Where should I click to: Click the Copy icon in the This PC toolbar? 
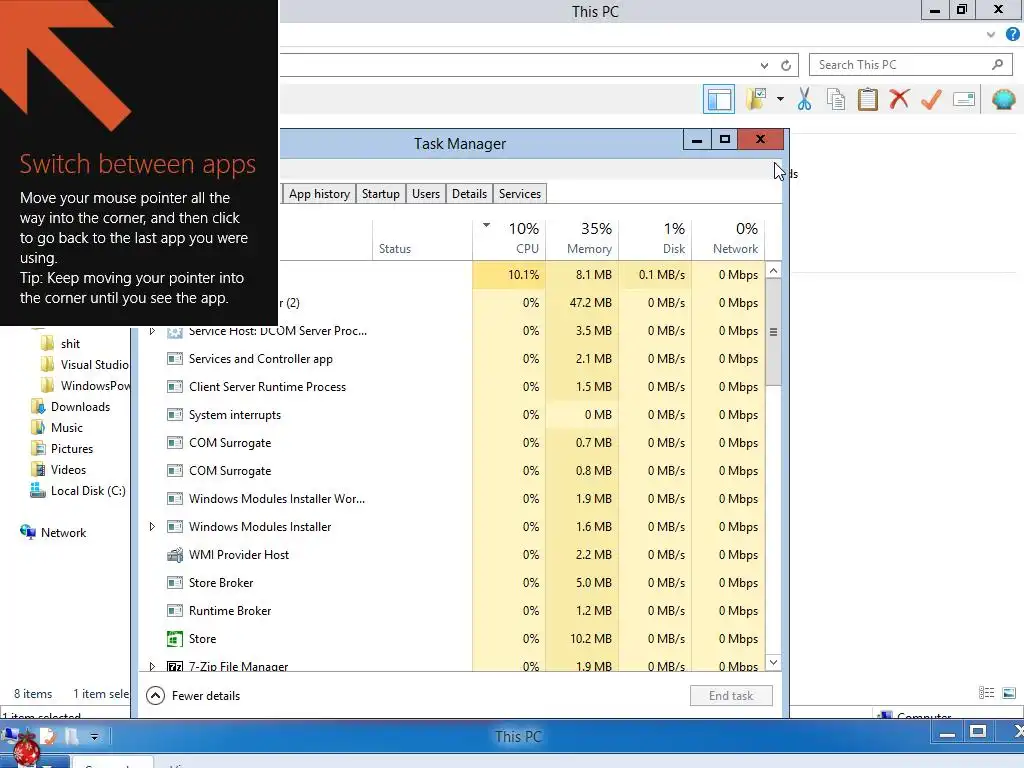[x=836, y=99]
